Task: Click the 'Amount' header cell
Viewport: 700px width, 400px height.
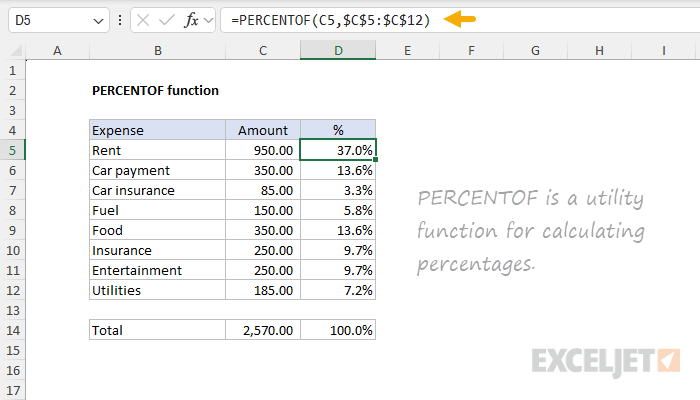Action: click(x=263, y=130)
